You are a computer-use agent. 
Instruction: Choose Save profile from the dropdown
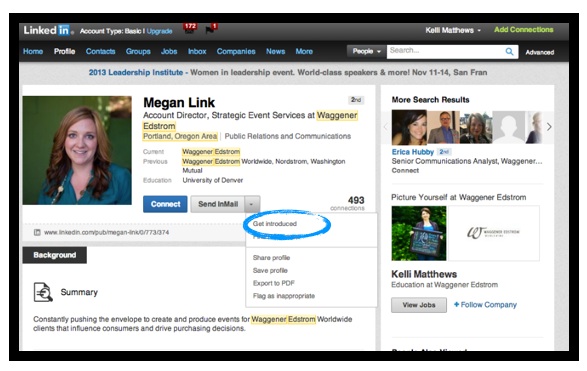click(x=270, y=270)
